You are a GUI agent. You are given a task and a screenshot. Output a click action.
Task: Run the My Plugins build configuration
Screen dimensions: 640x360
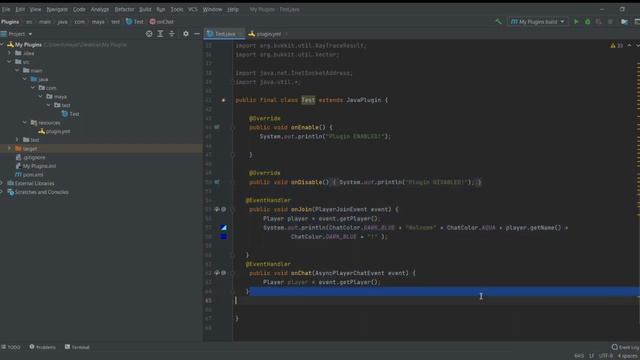point(576,21)
